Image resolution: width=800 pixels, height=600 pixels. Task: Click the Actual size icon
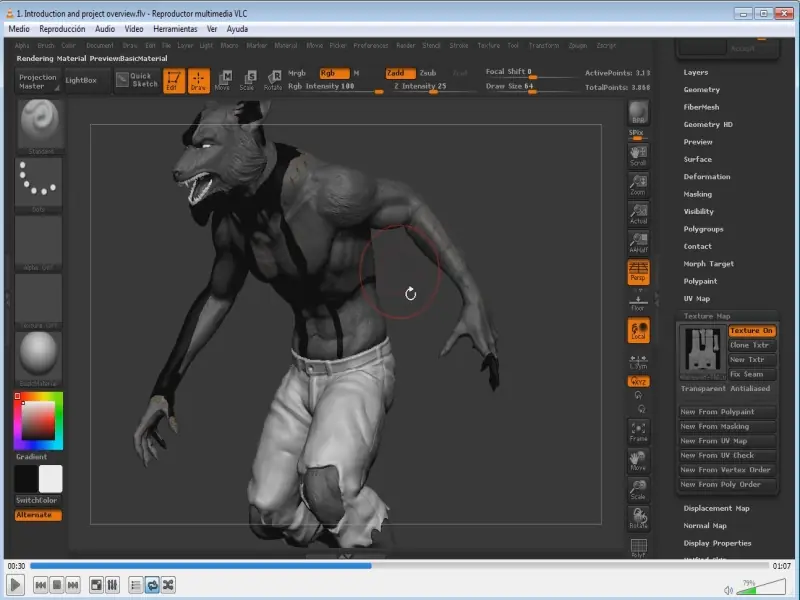[638, 214]
